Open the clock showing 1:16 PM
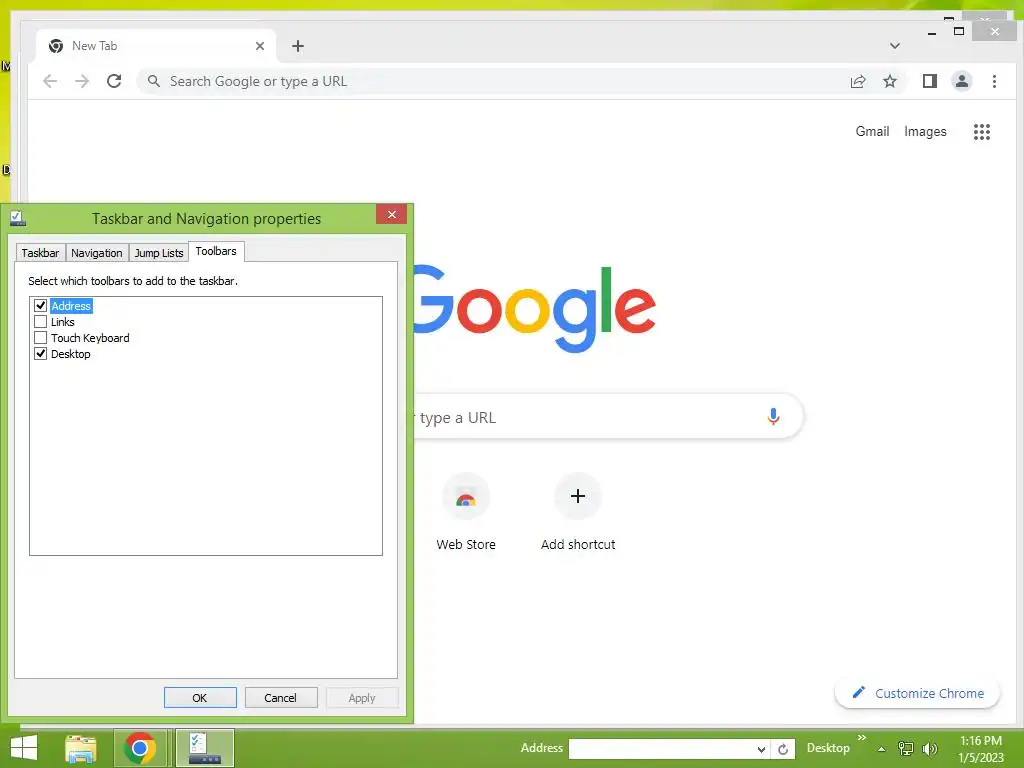This screenshot has height=768, width=1024. tap(980, 749)
